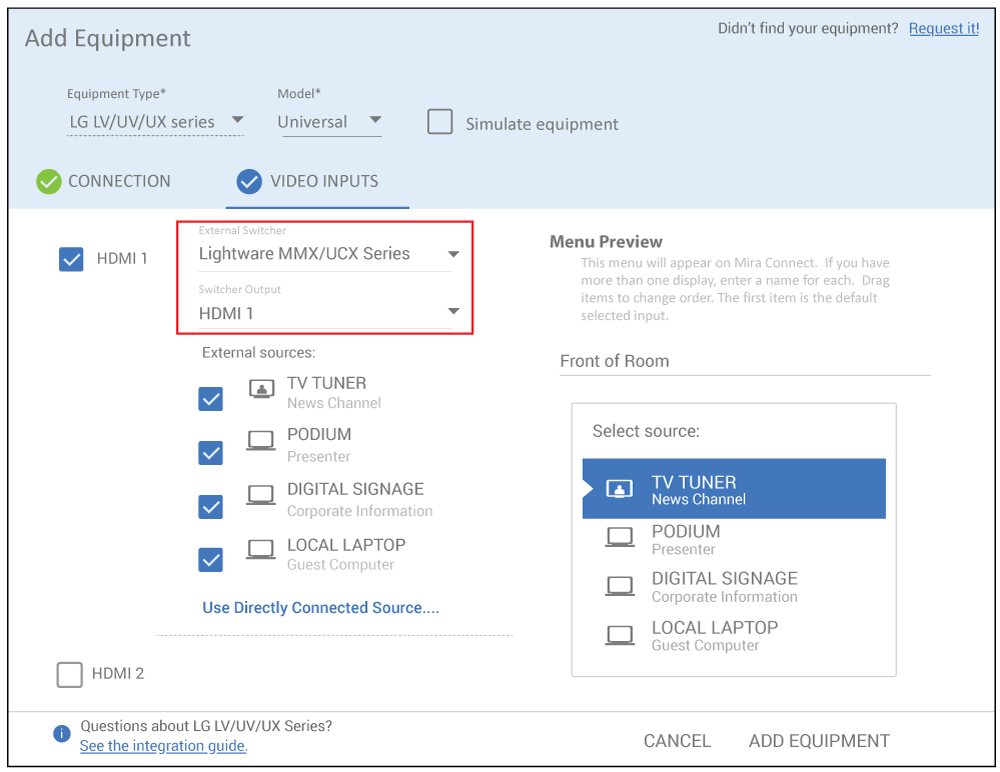The width and height of the screenshot is (1000, 772).
Task: Click the green checkmark icon beside Connection
Action: (x=48, y=181)
